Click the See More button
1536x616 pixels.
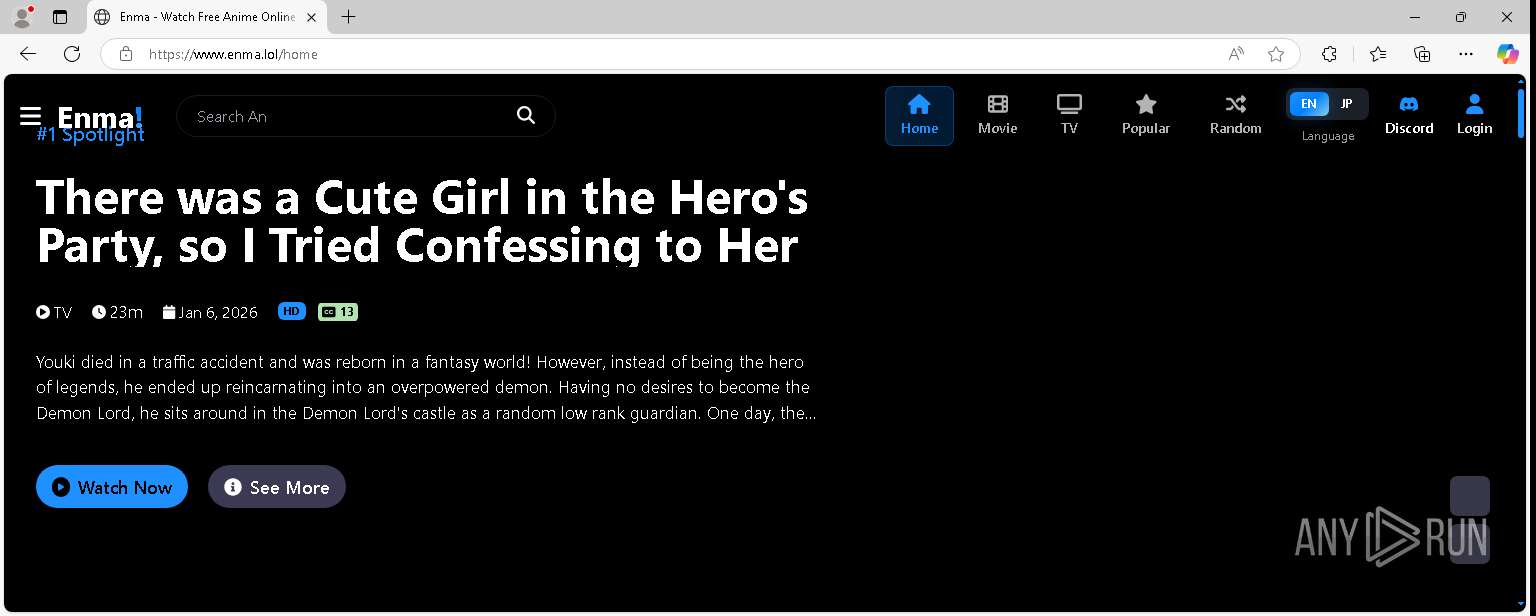pyautogui.click(x=277, y=487)
